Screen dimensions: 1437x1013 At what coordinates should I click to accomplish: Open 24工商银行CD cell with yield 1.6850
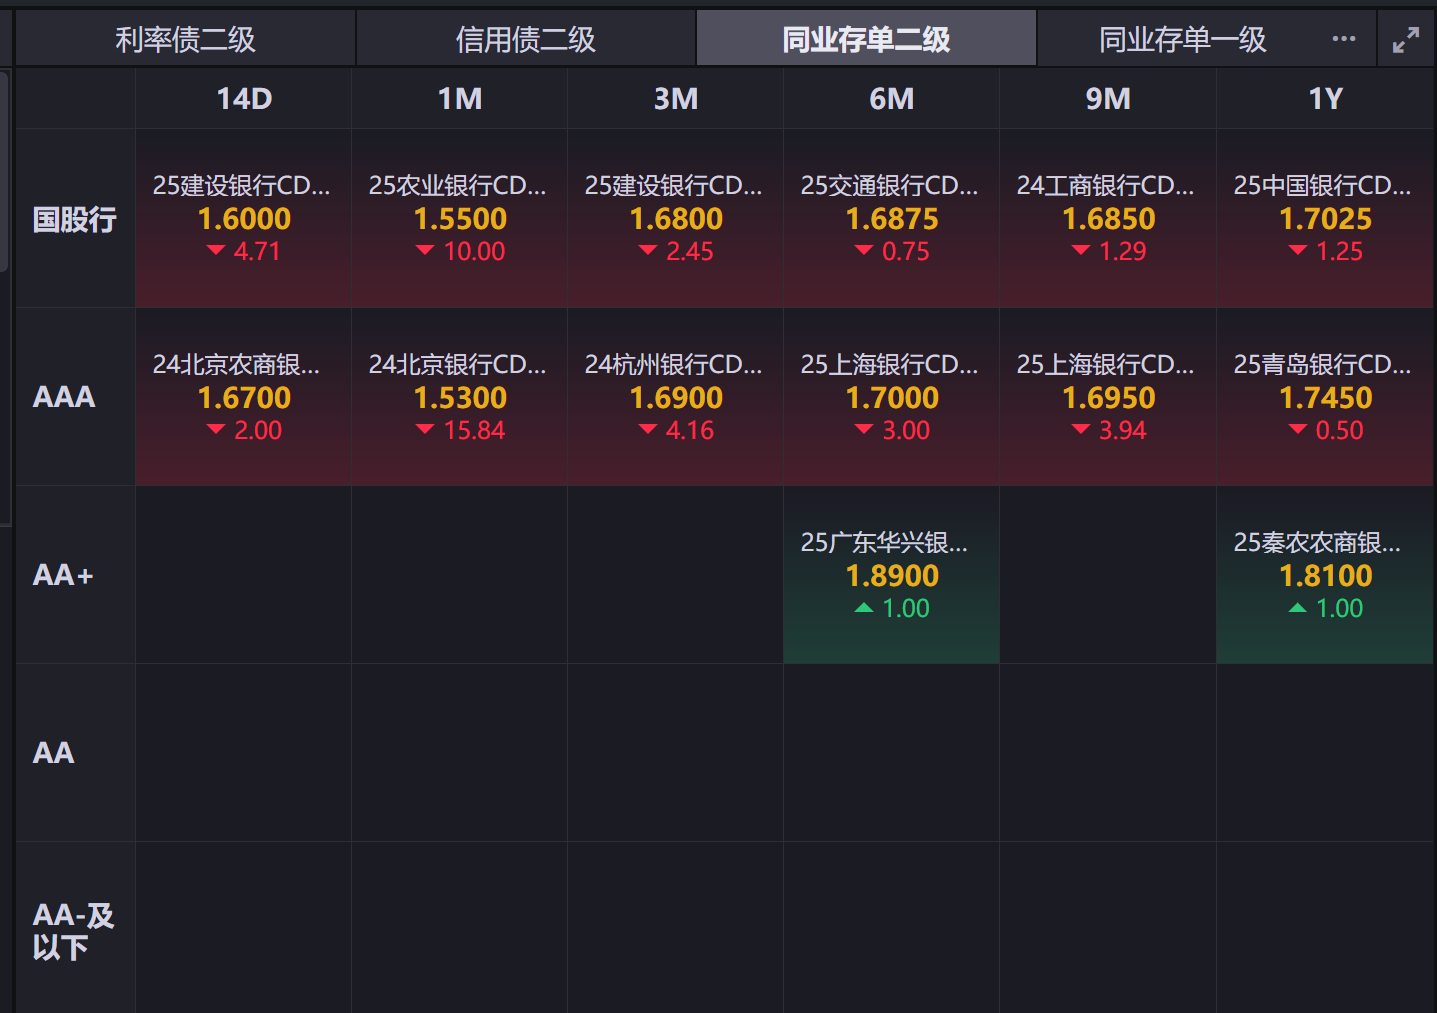click(1108, 219)
